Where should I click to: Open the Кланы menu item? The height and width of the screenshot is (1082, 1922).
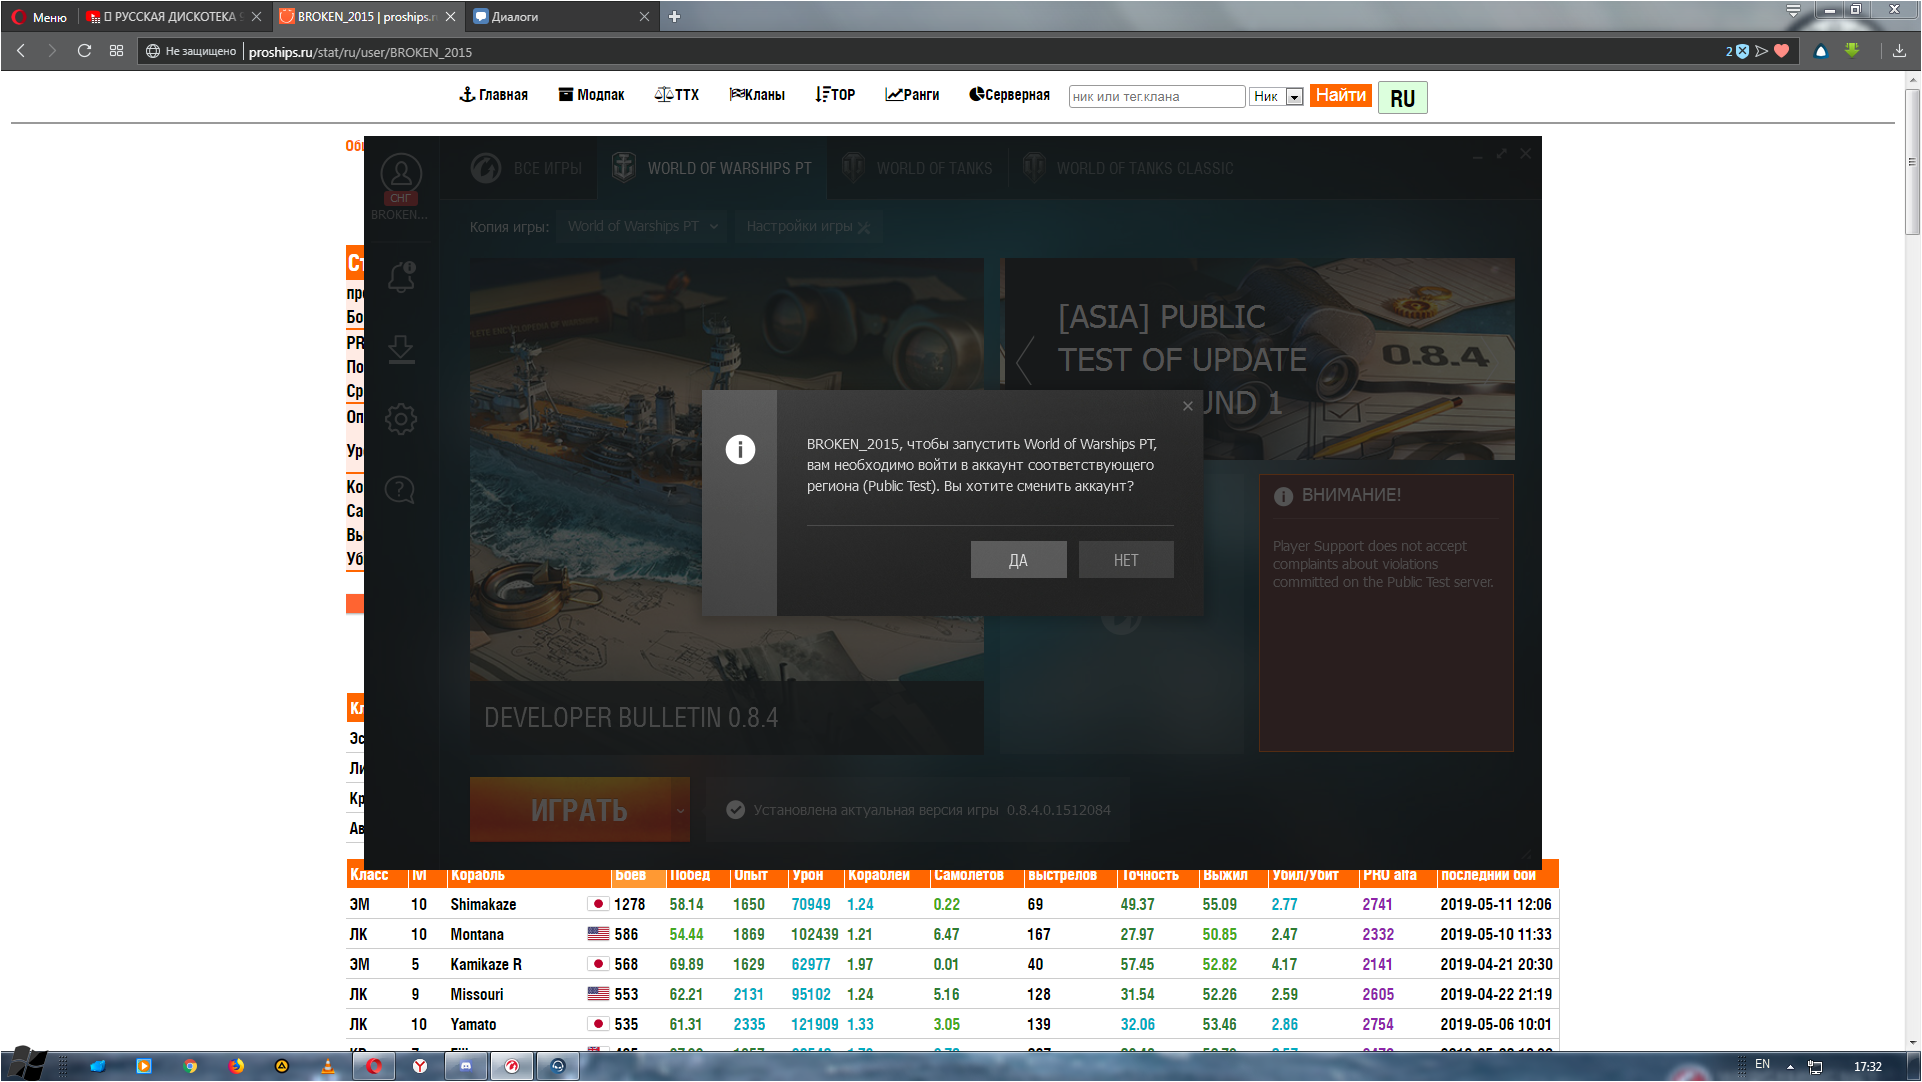[757, 95]
